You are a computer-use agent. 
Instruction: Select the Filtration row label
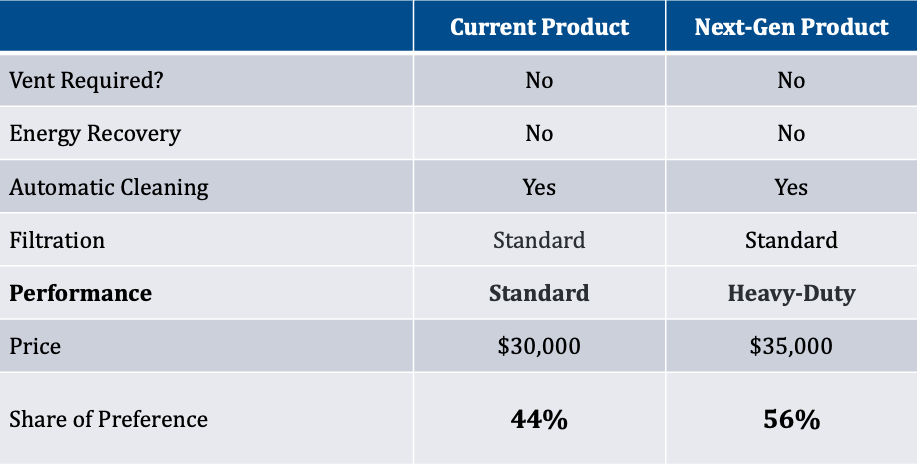pos(57,240)
